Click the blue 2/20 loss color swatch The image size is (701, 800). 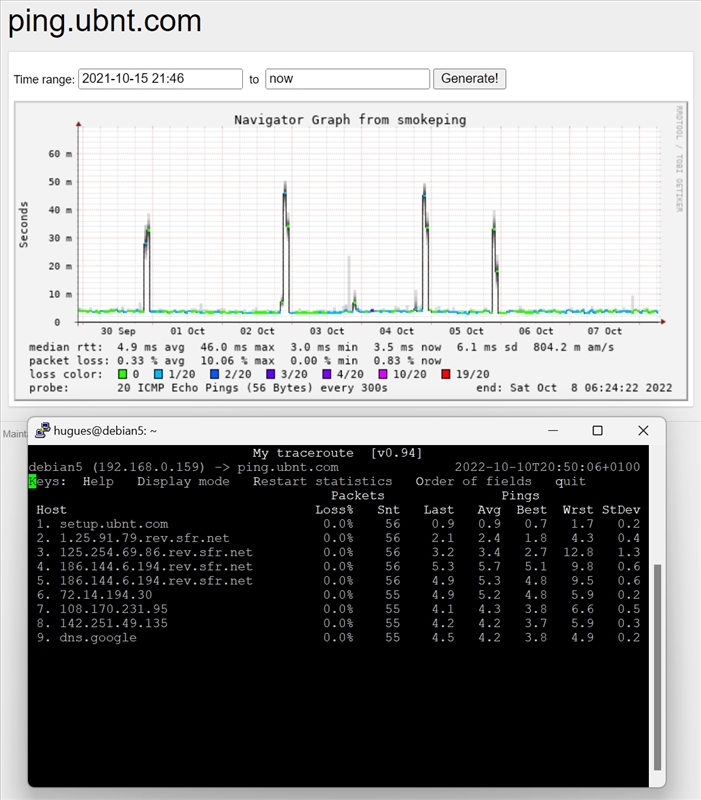click(x=214, y=374)
